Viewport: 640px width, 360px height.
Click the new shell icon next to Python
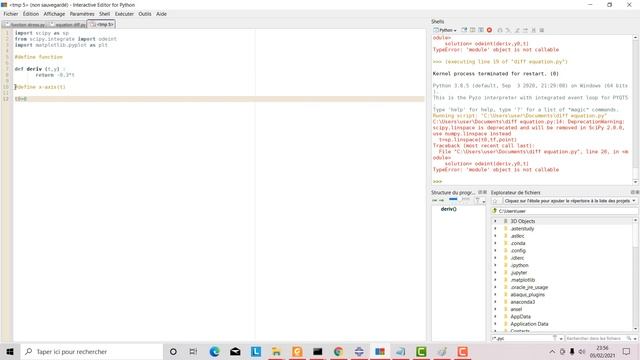[x=464, y=30]
